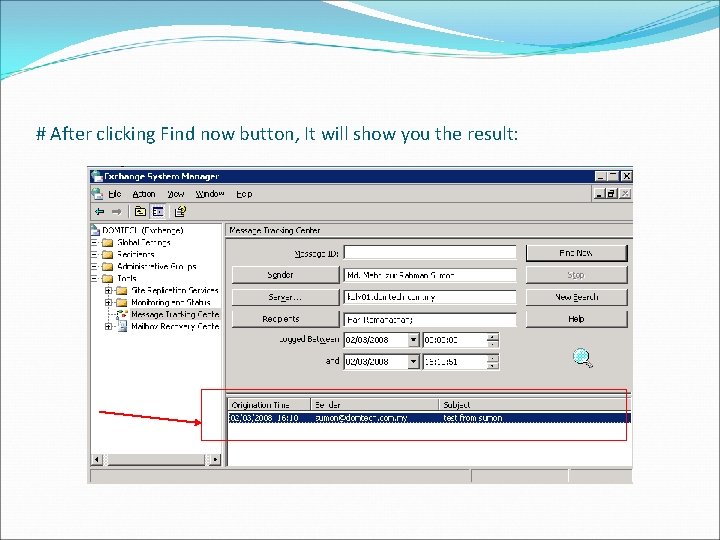Click the Properties help toolbar icon

[180, 211]
